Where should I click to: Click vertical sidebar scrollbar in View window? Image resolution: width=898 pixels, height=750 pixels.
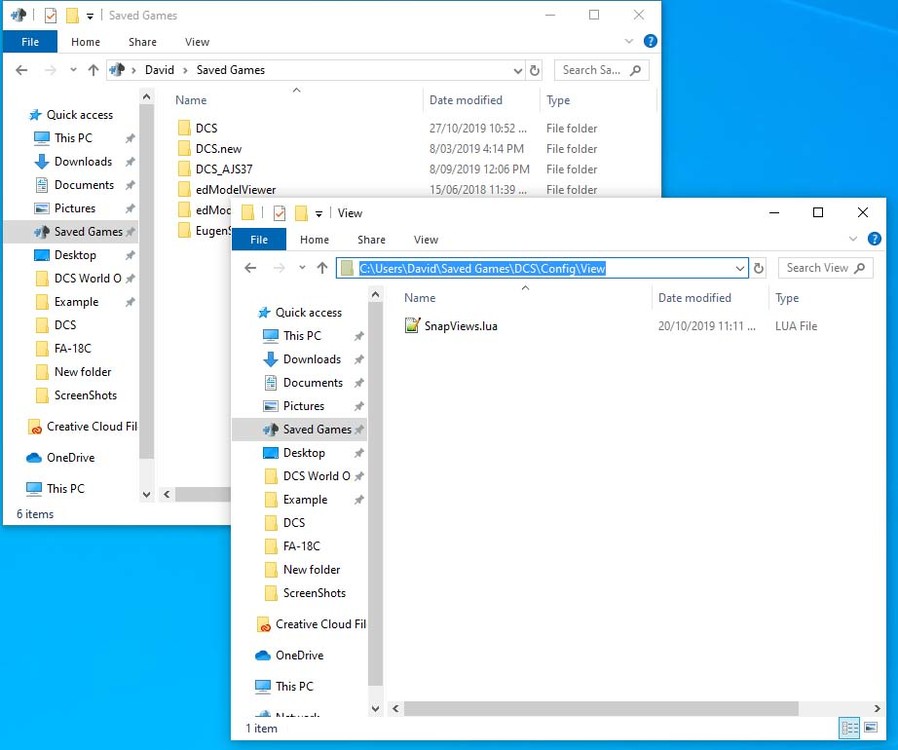click(375, 493)
